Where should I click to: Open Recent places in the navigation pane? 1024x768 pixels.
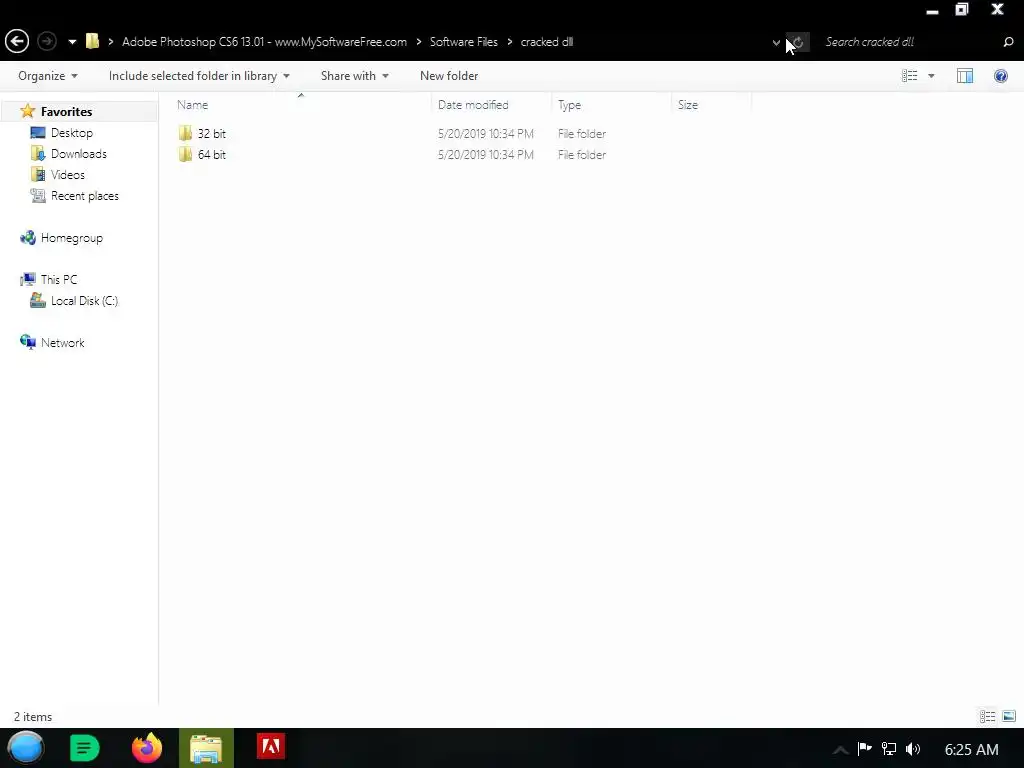click(x=85, y=195)
